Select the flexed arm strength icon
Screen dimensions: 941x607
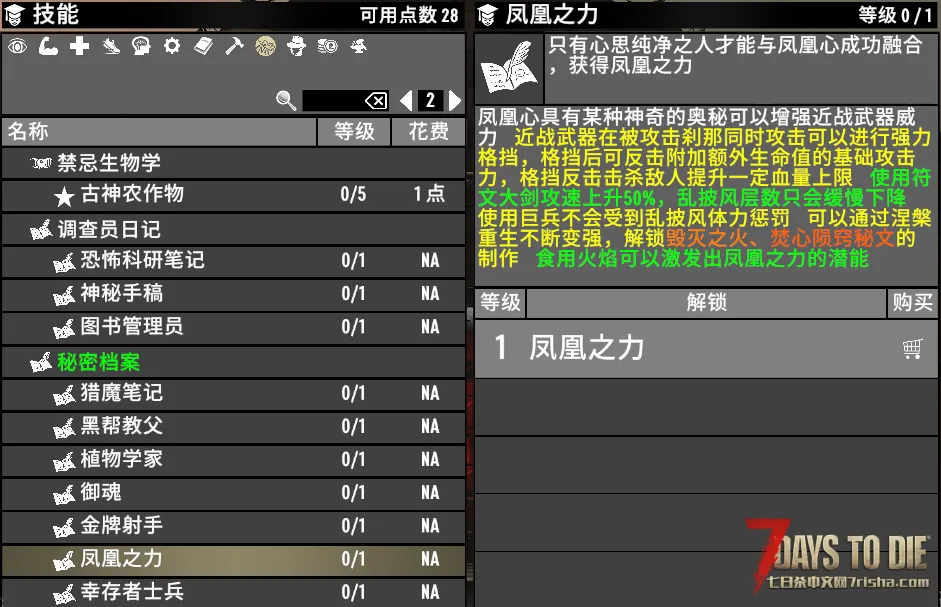click(x=48, y=46)
